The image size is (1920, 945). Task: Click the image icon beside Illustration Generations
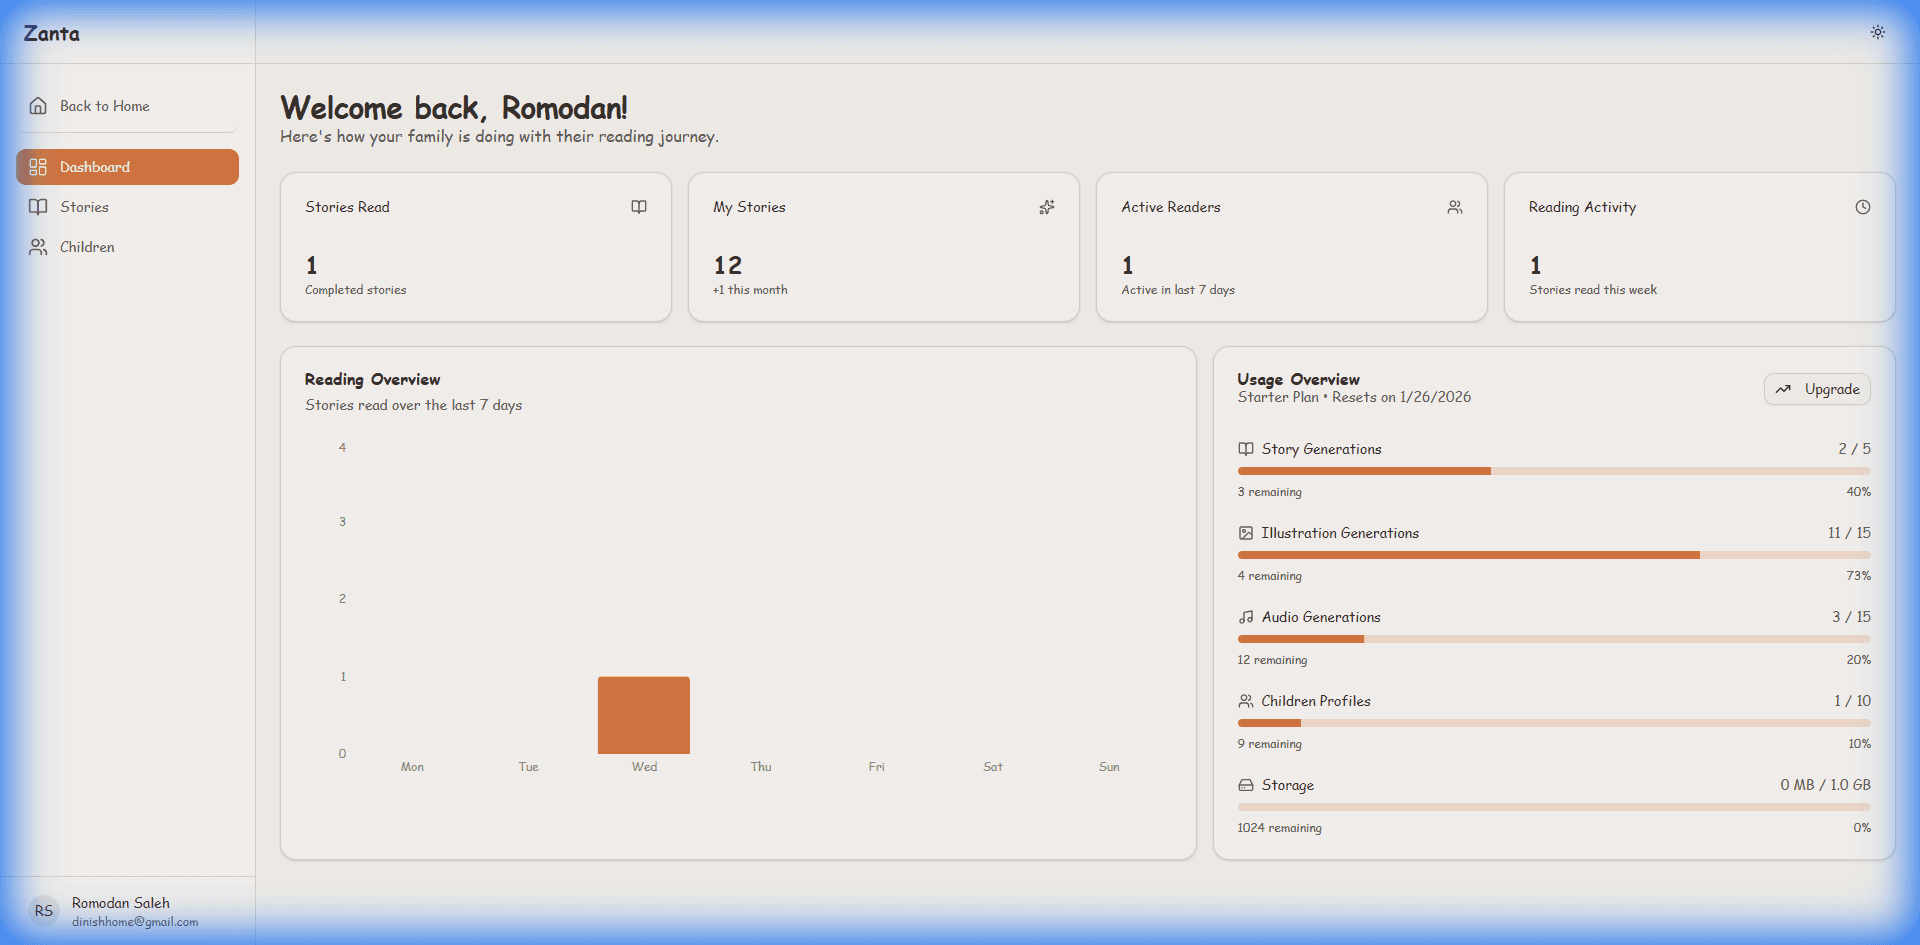1246,533
